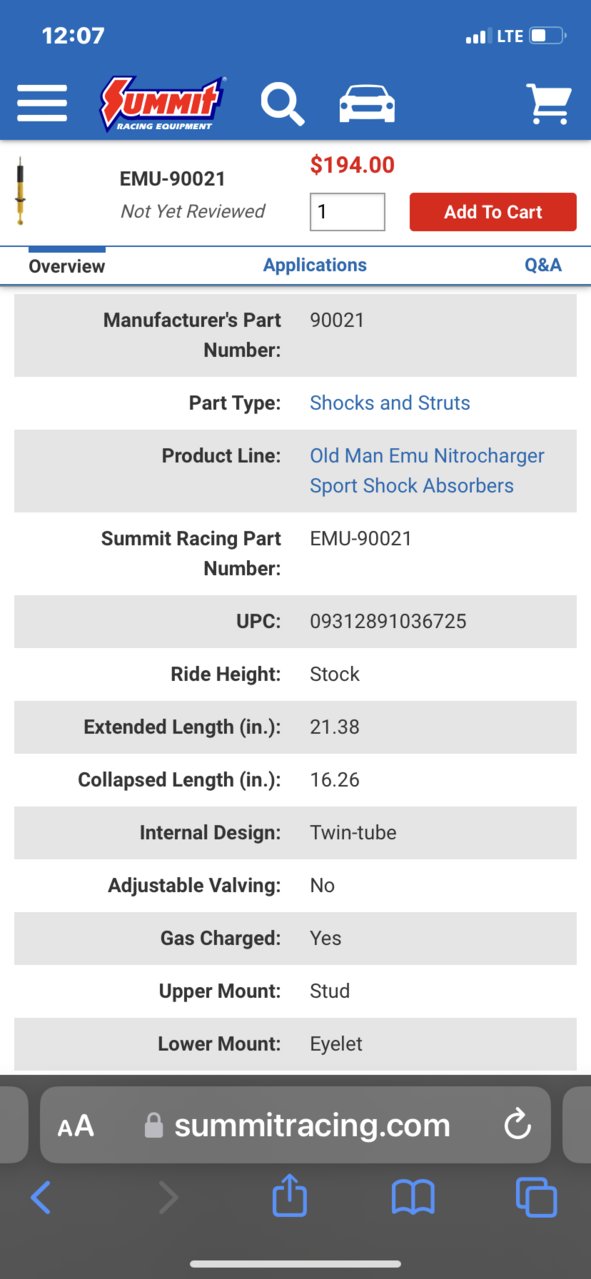Tap the Summit Racing logo
This screenshot has height=1279, width=591.
(163, 103)
